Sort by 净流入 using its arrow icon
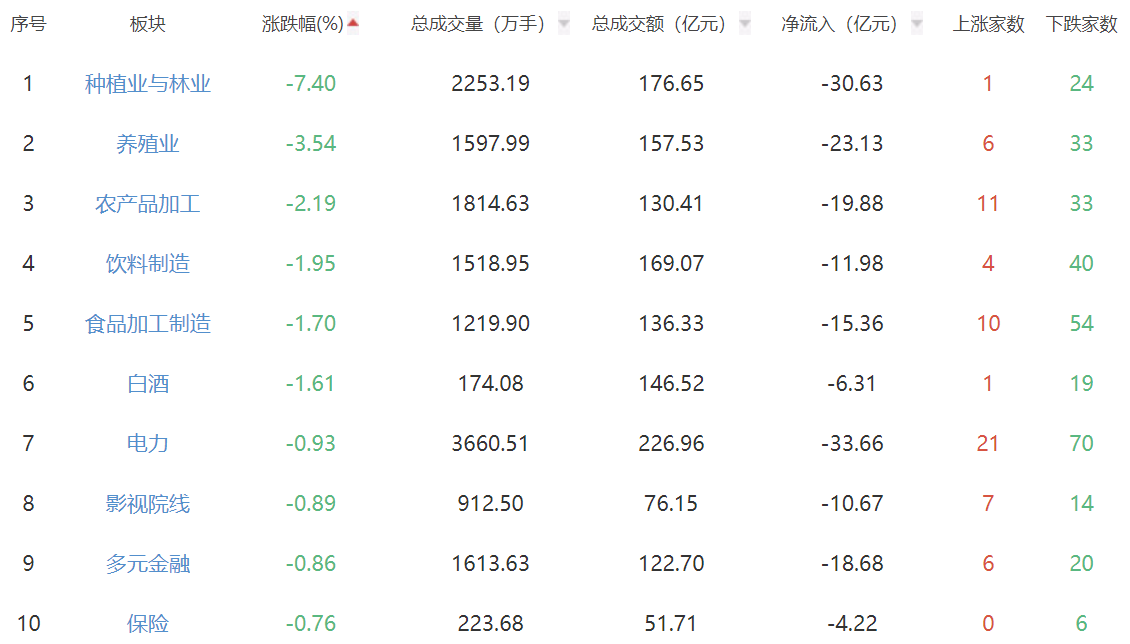Screen dimensions: 1130x644 pos(916,24)
